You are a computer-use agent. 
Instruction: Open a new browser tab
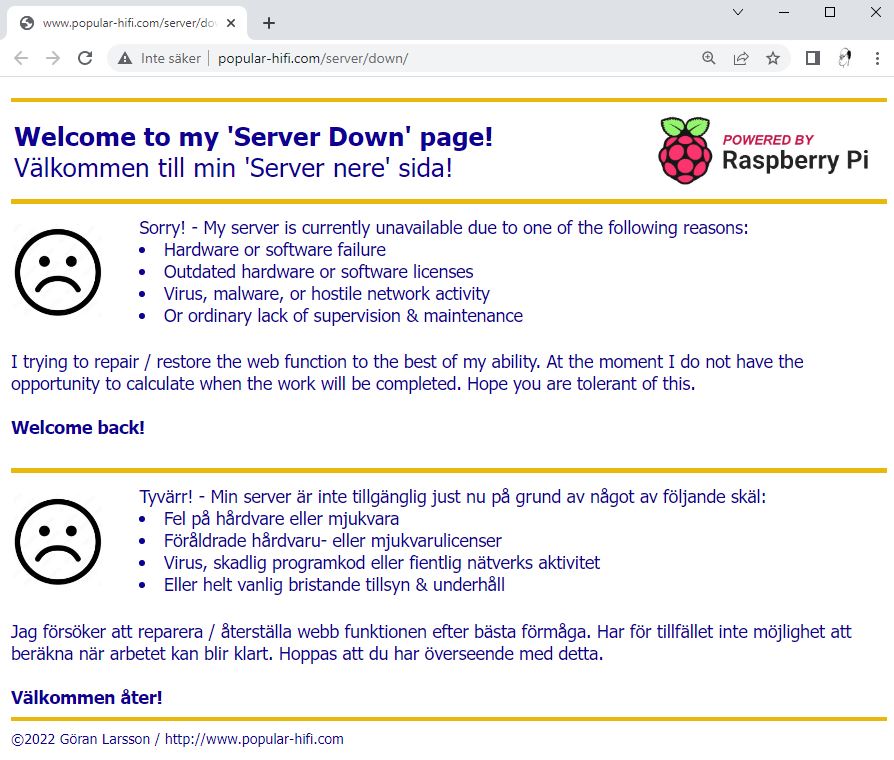(269, 23)
